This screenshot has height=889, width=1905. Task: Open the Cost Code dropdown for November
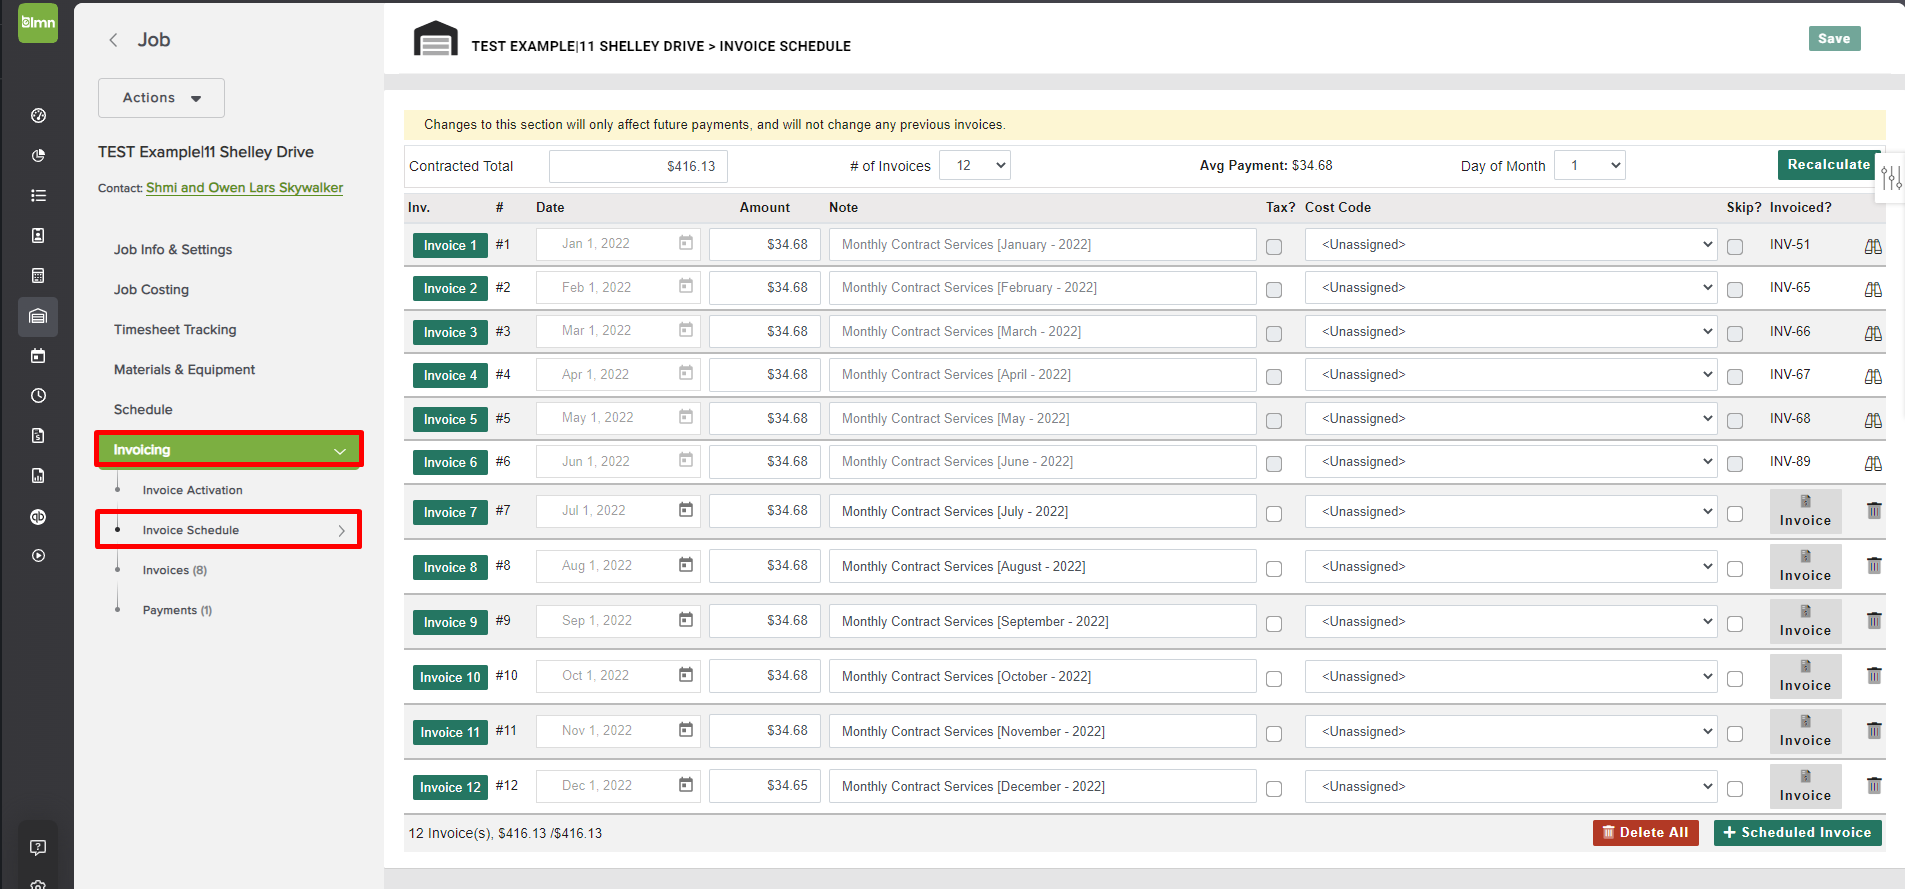(x=1511, y=731)
